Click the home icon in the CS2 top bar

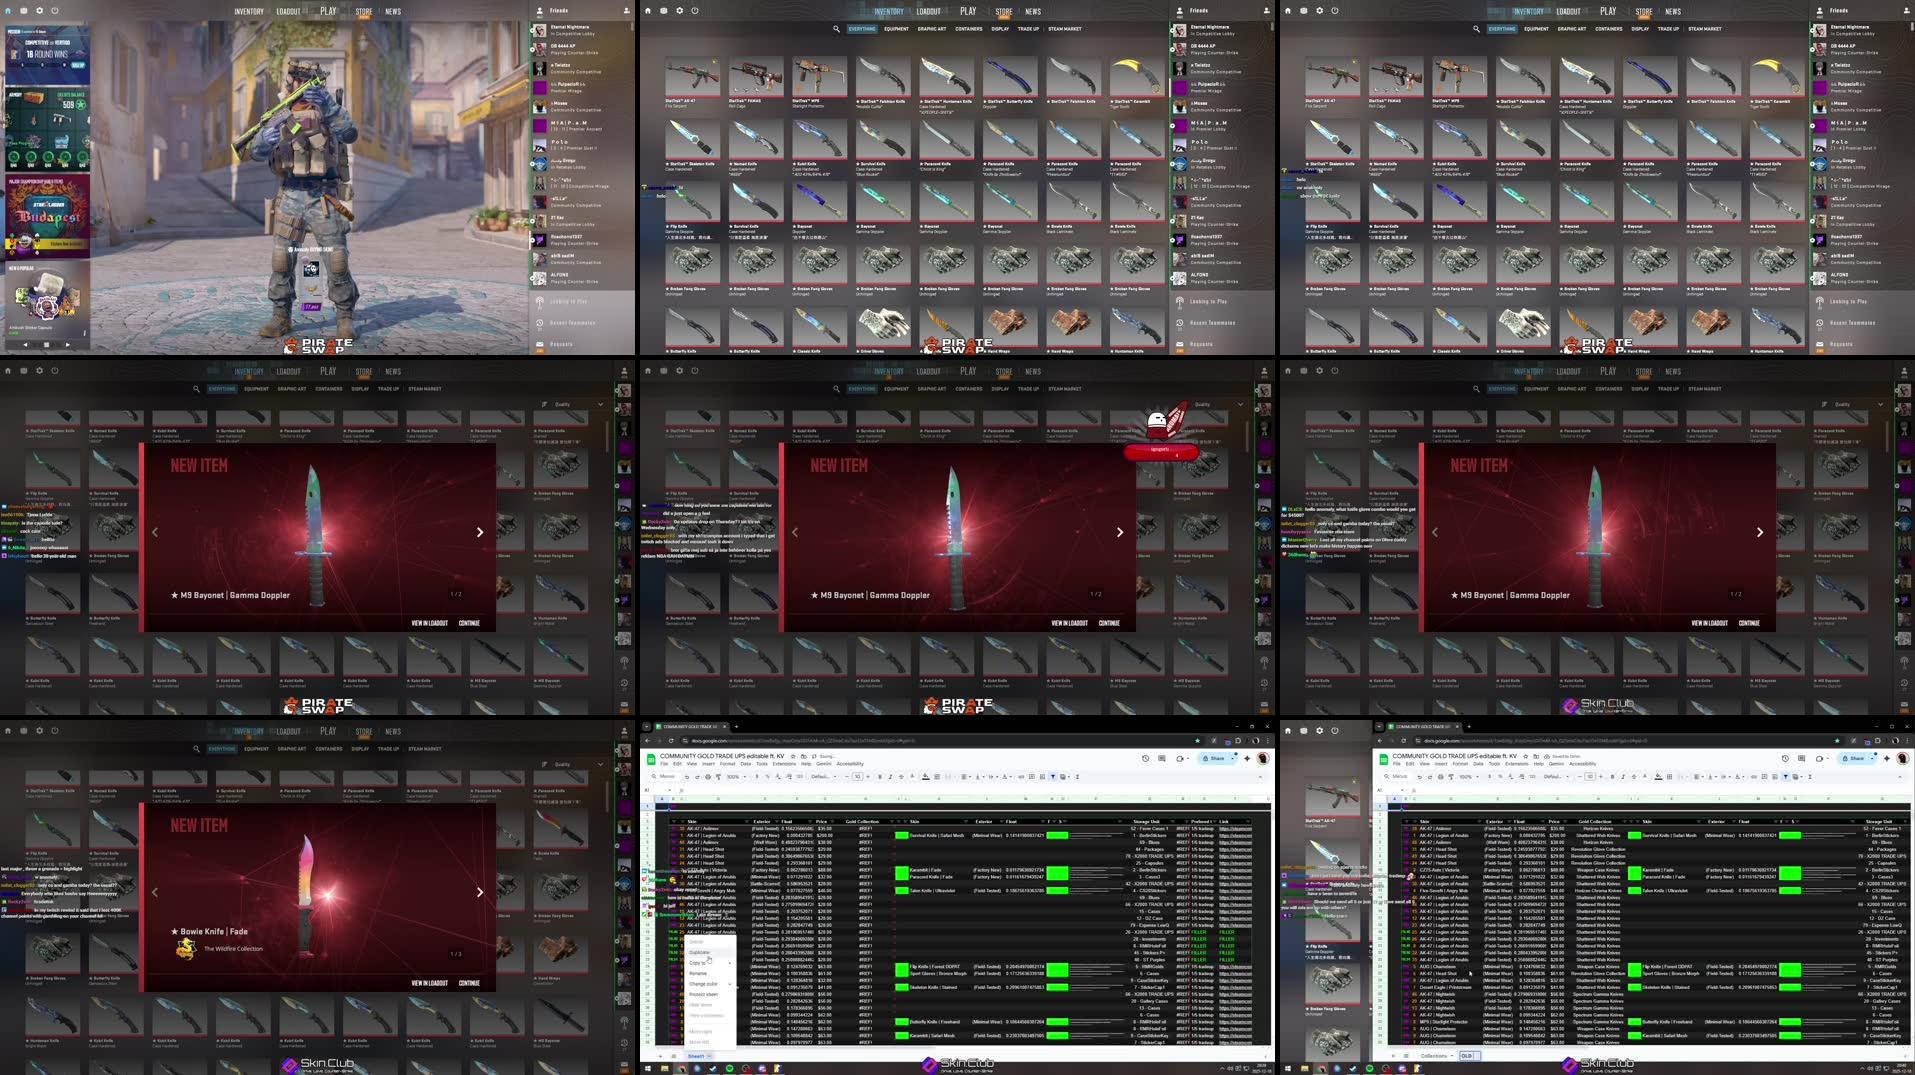(649, 11)
